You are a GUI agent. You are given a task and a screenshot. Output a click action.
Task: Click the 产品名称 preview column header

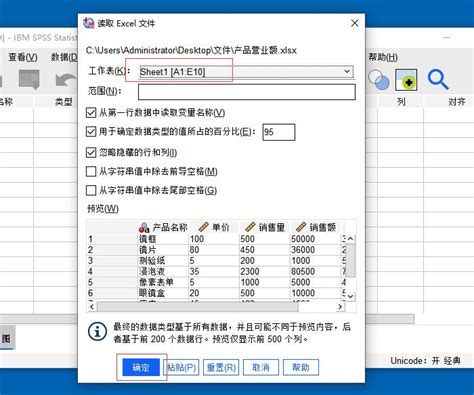point(163,227)
